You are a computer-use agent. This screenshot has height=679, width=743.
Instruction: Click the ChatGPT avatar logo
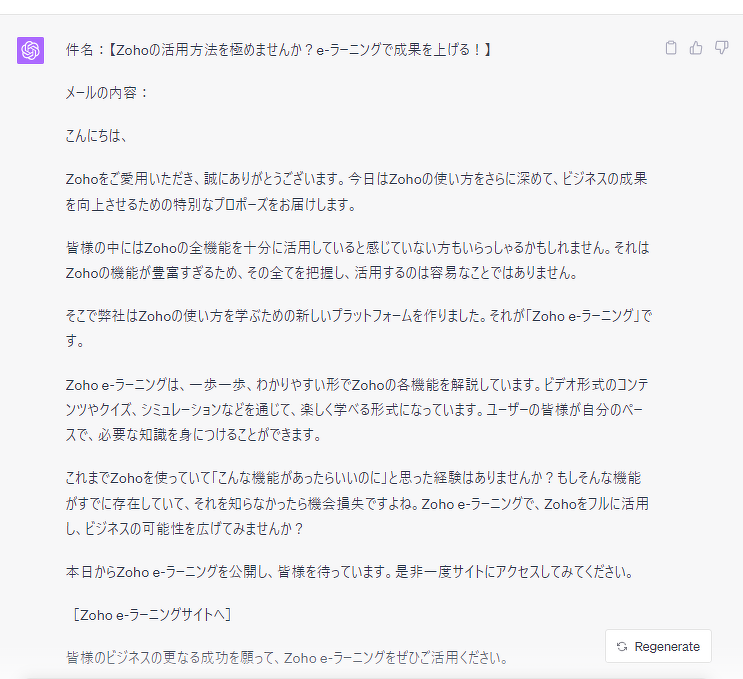click(30, 50)
